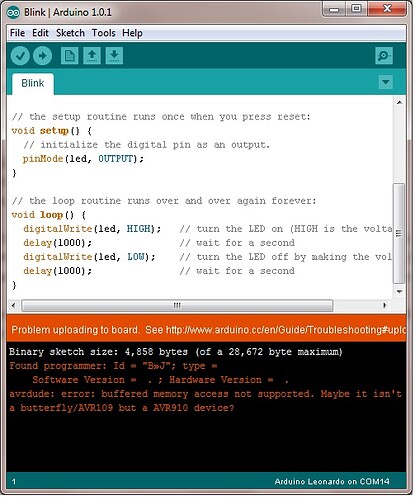Image resolution: width=415 pixels, height=500 pixels.
Task: Select the Blink sketch tab
Action: 33,83
